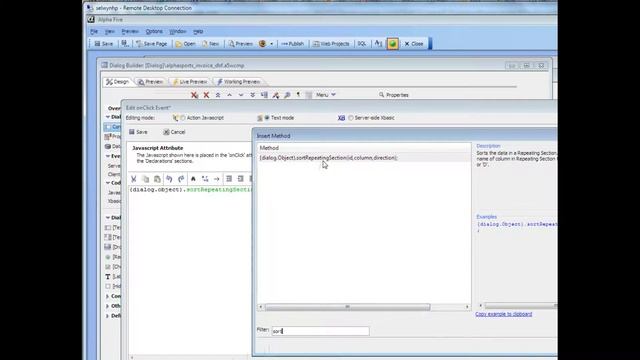Collapse the Cod... section in left pane
The width and height of the screenshot is (640, 360).
[x=108, y=183]
